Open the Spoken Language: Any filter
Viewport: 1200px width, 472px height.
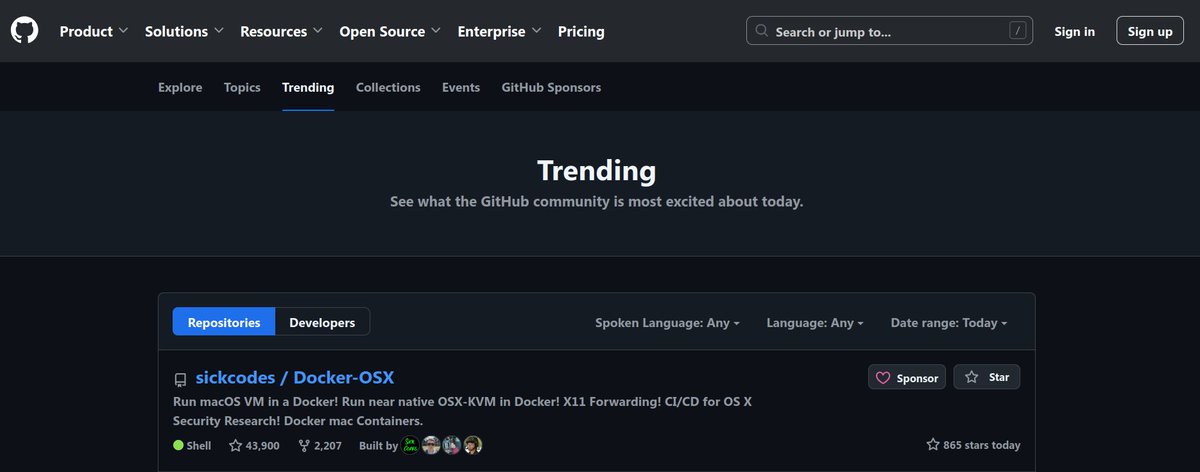[x=667, y=323]
